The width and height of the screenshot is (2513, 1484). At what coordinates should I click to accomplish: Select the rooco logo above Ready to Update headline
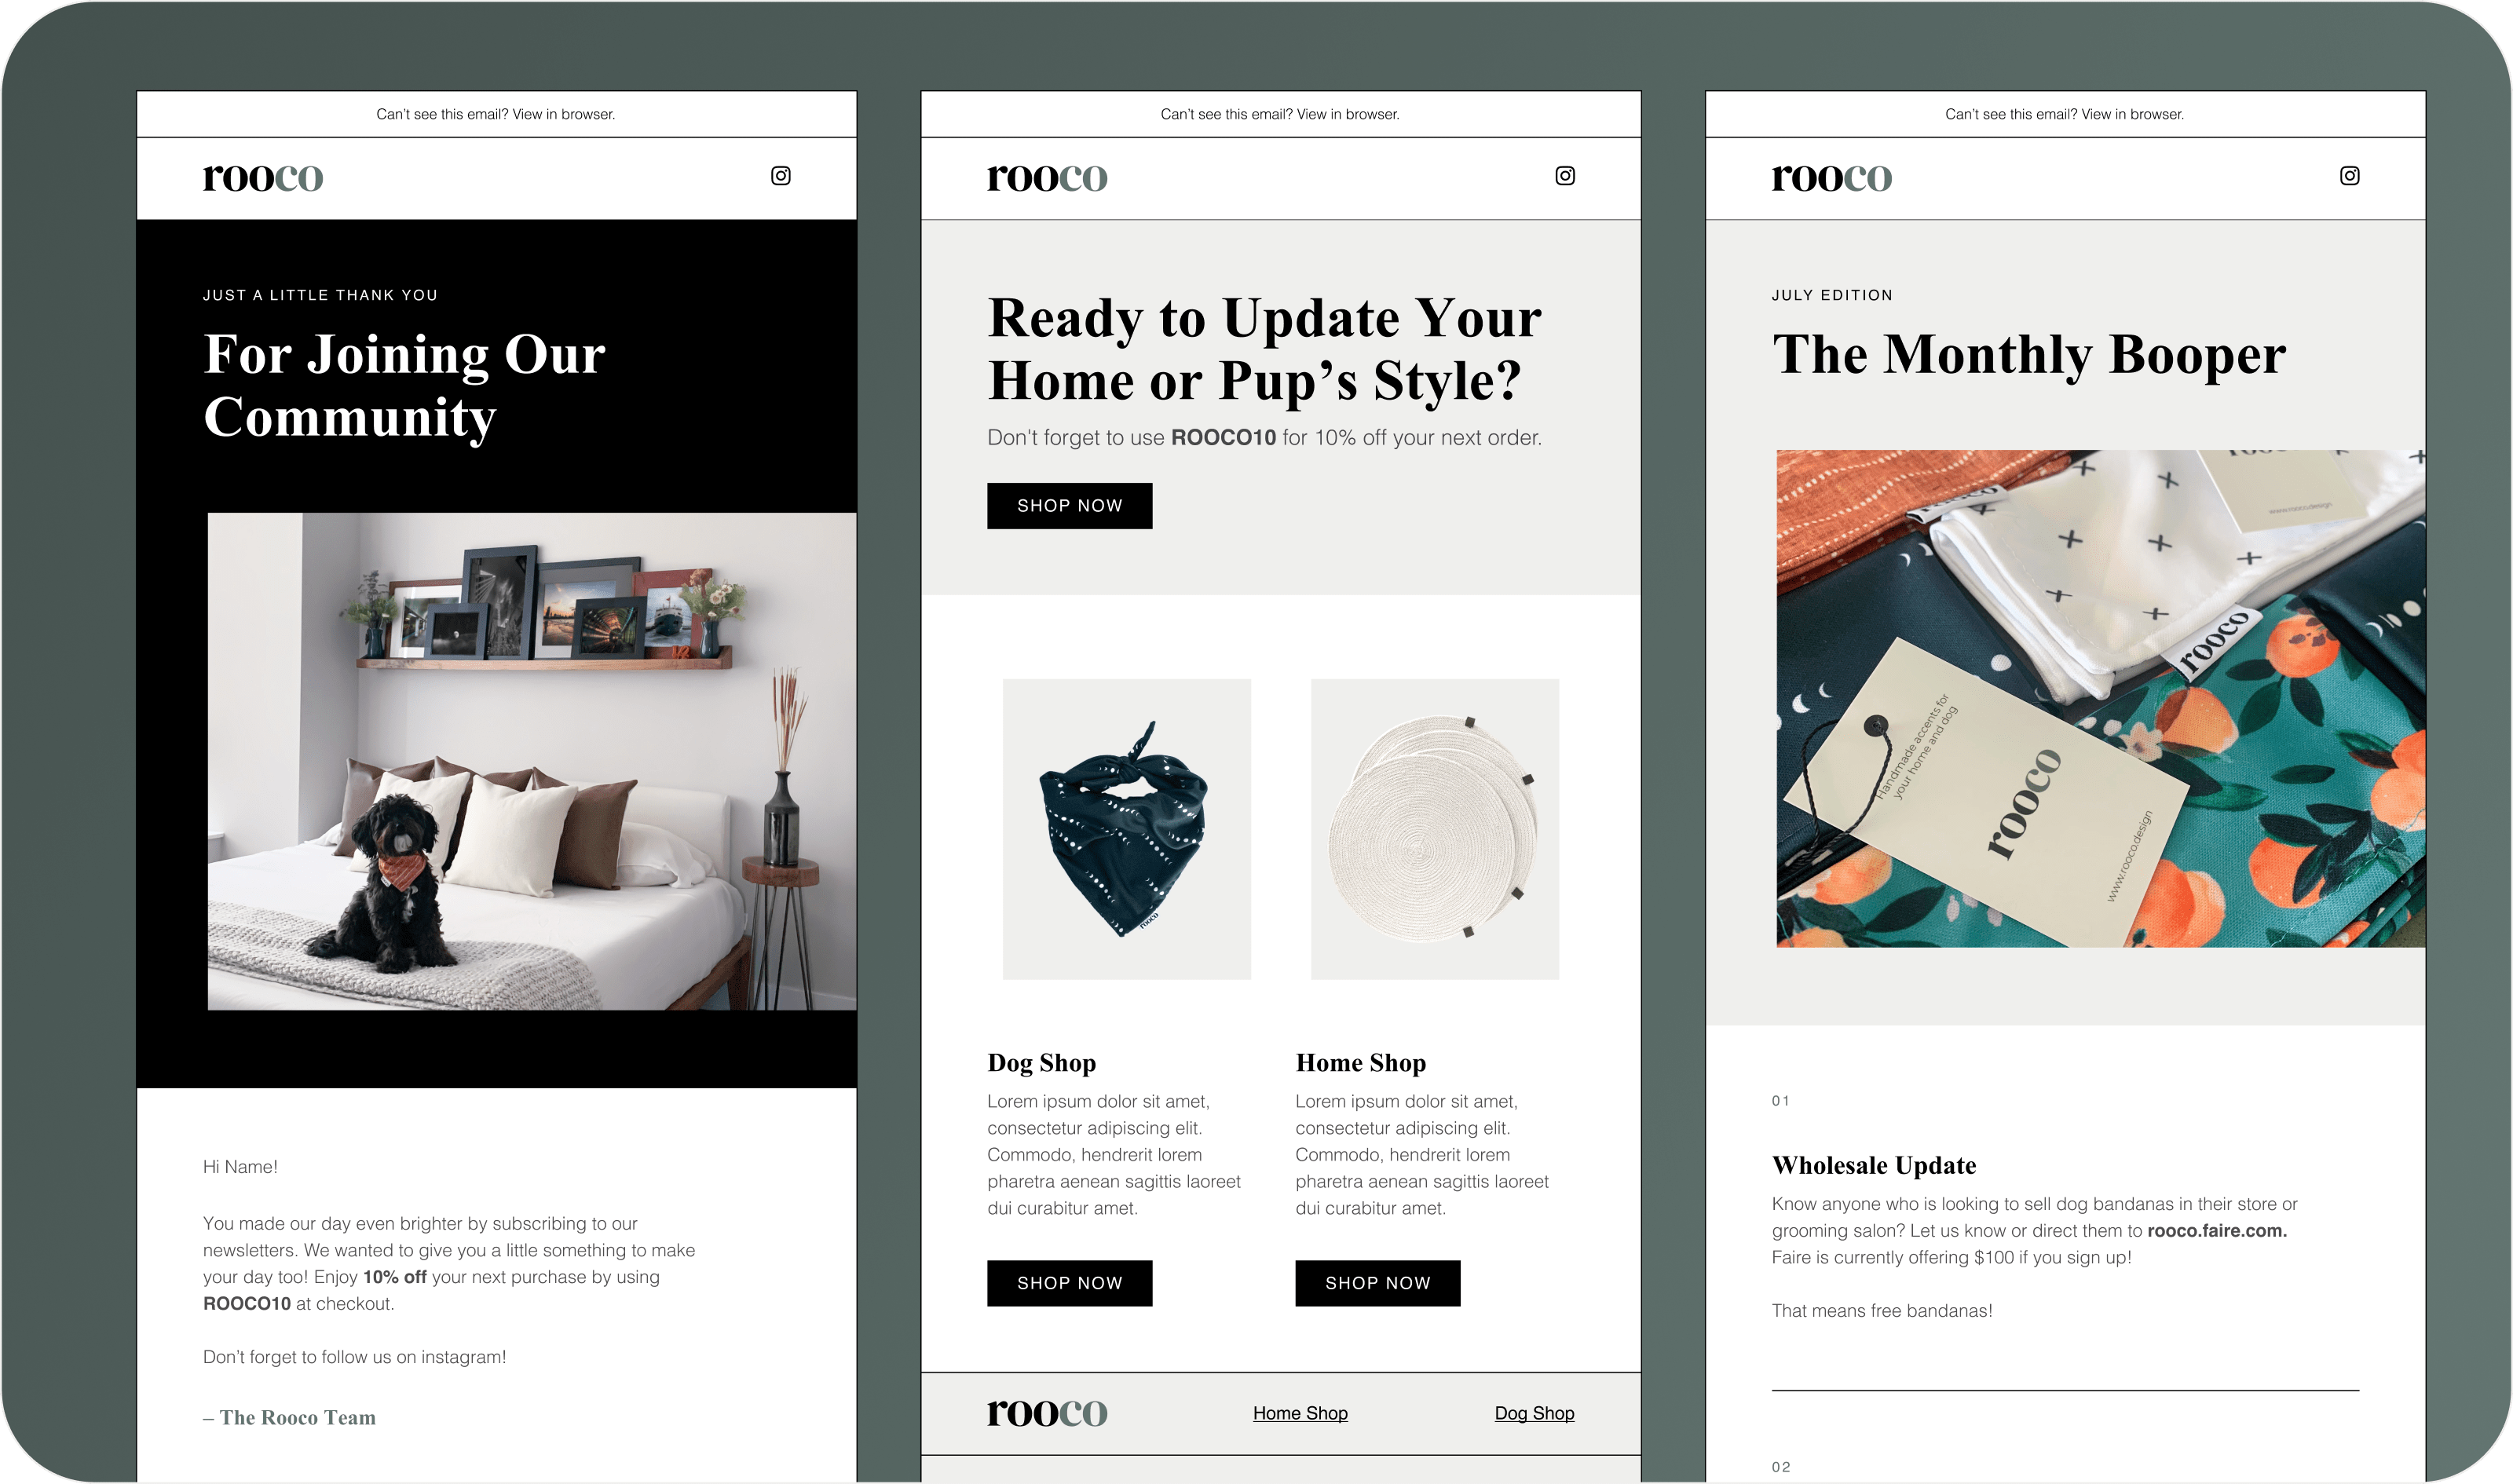[1047, 178]
